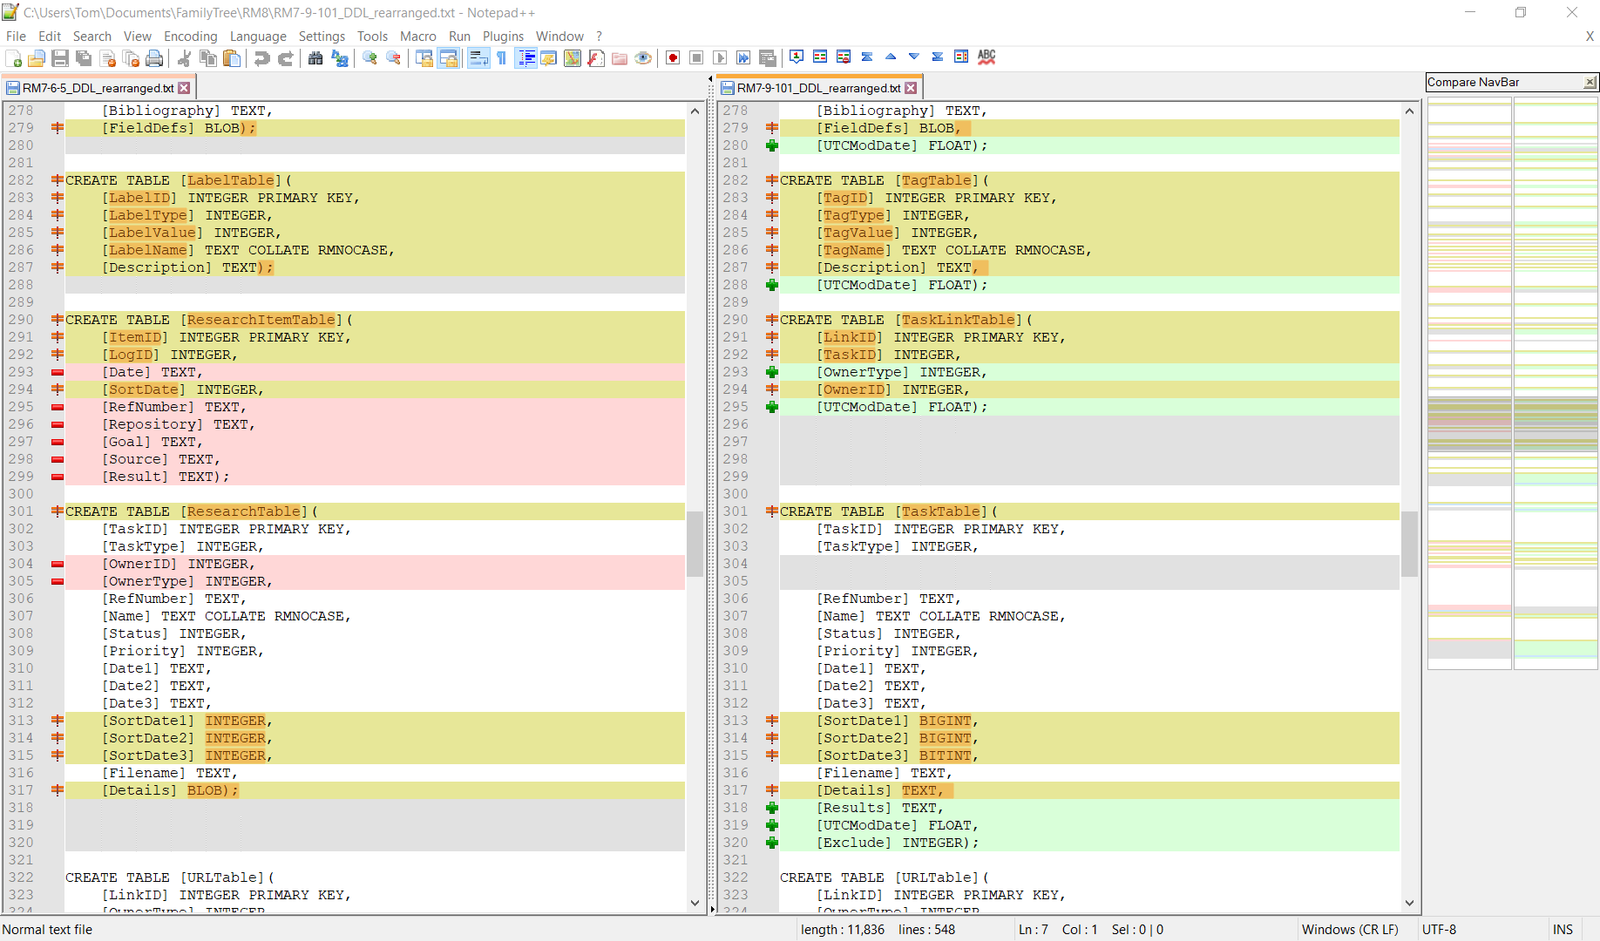Close the RM7-9-101_DDL_rearranged.txt tab
Screen dimensions: 1600x941
click(x=911, y=88)
